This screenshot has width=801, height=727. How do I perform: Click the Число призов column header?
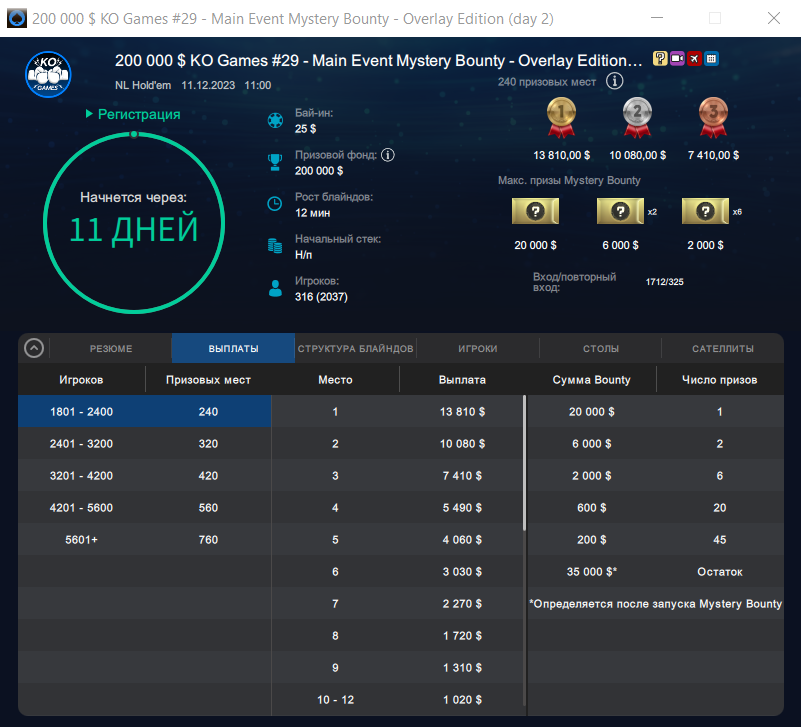[720, 380]
